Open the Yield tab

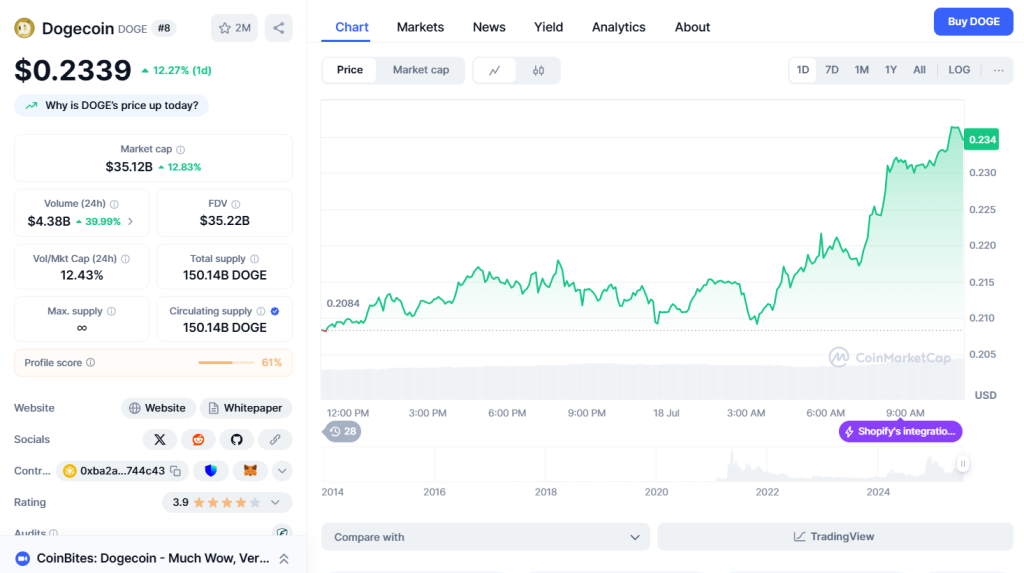548,27
